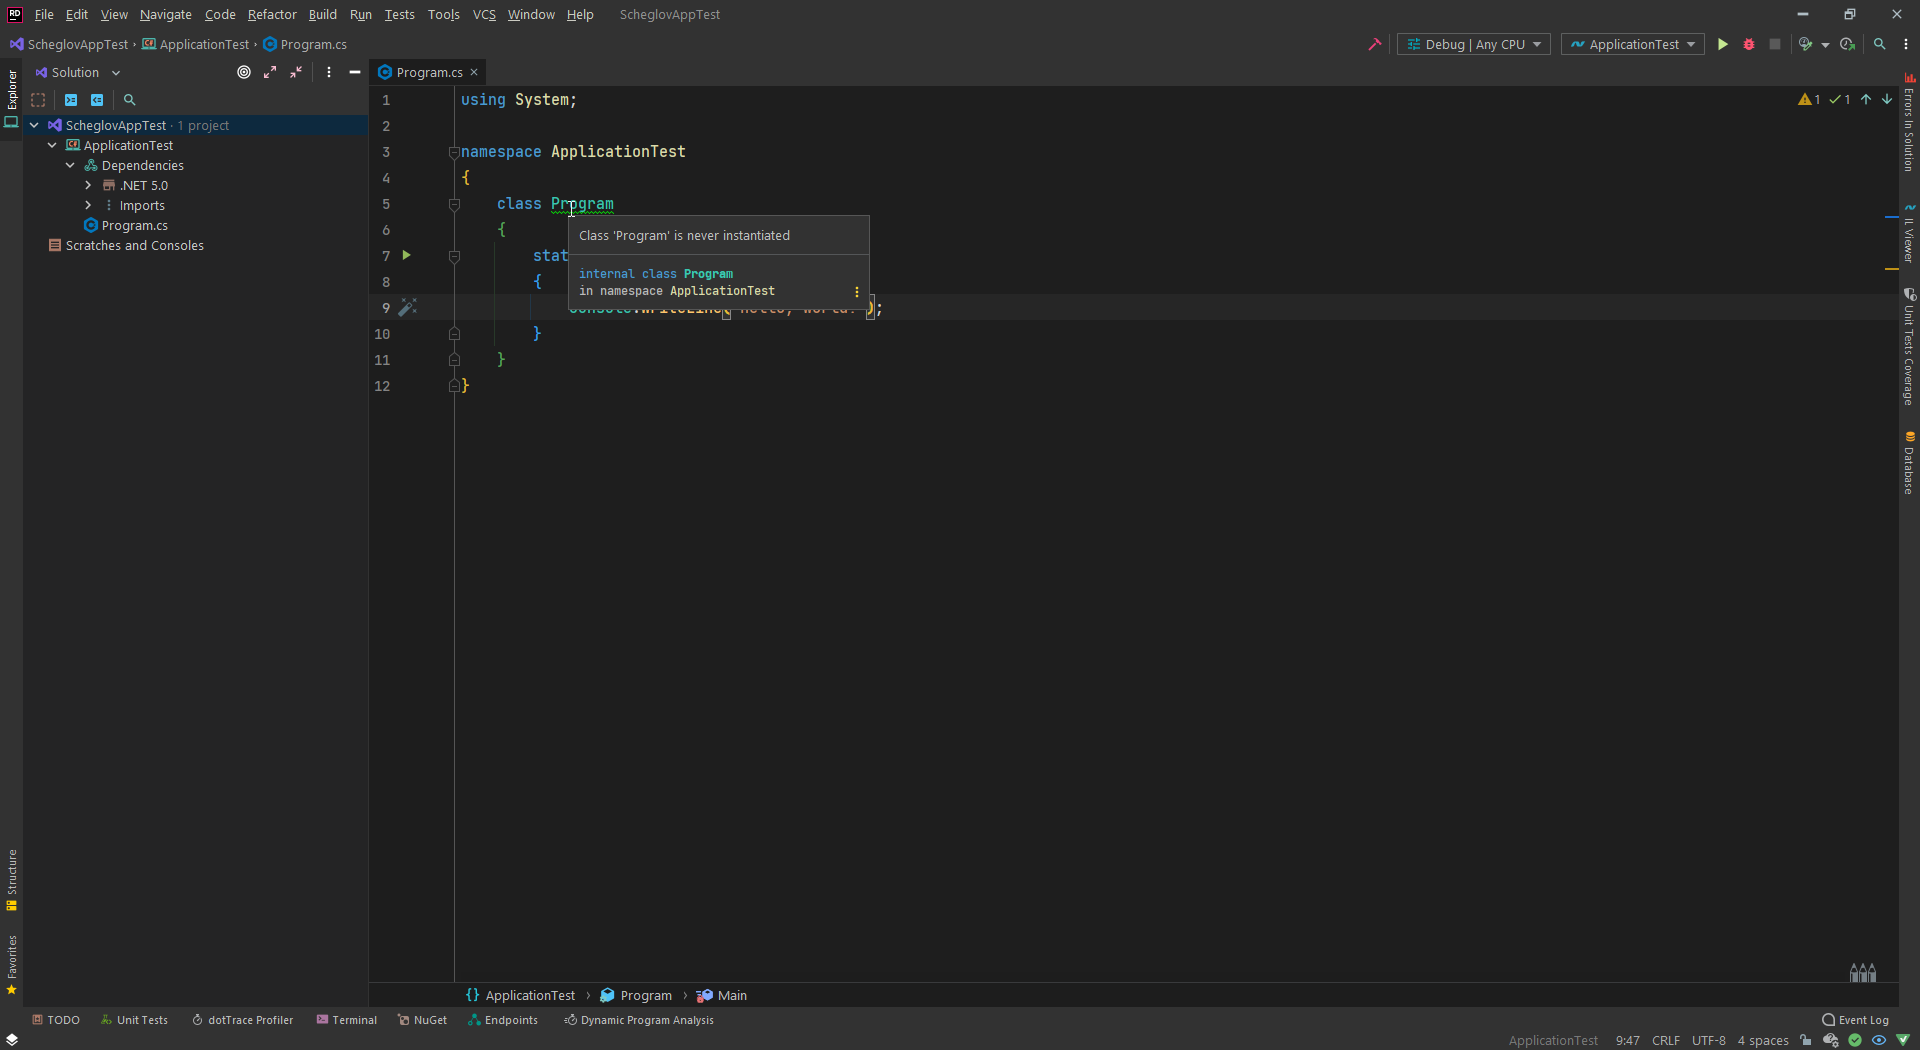
Task: Open the Terminal tool window tab
Action: (x=346, y=1020)
